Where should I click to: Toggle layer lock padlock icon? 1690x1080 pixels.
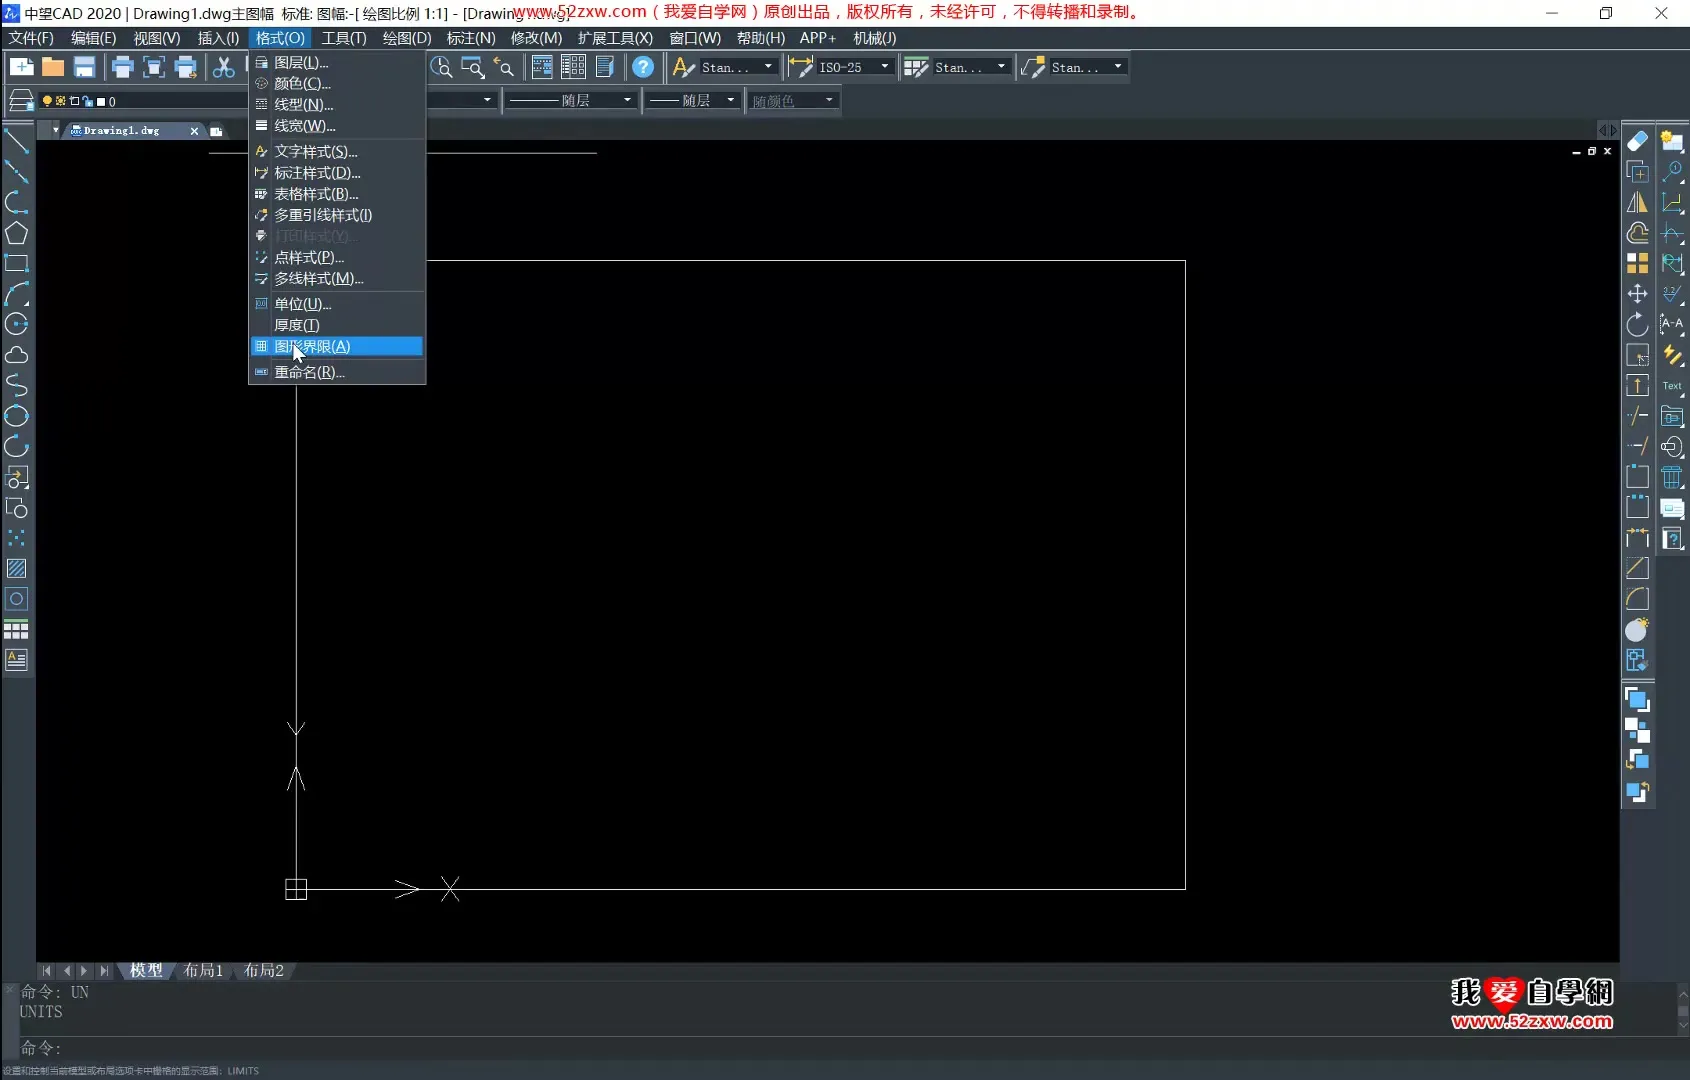(x=87, y=101)
